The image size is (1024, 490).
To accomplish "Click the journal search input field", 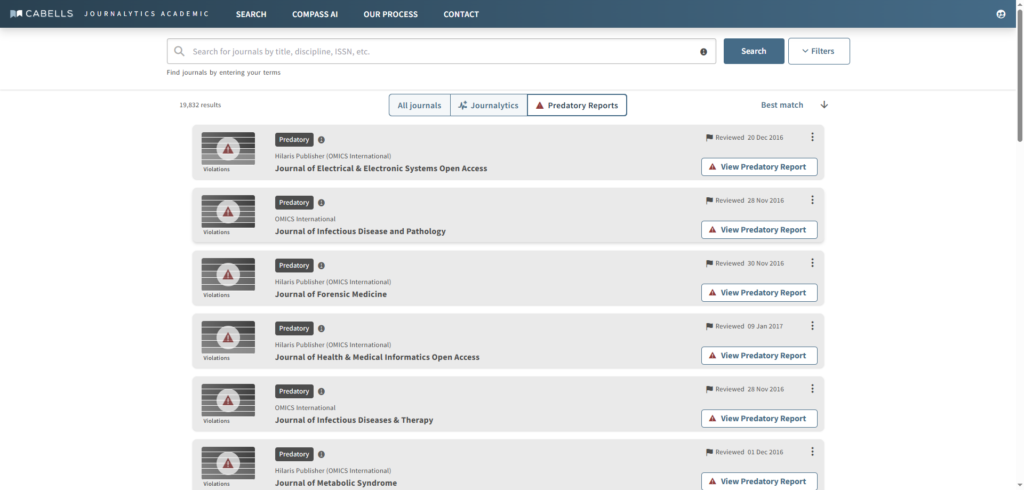I will (440, 51).
